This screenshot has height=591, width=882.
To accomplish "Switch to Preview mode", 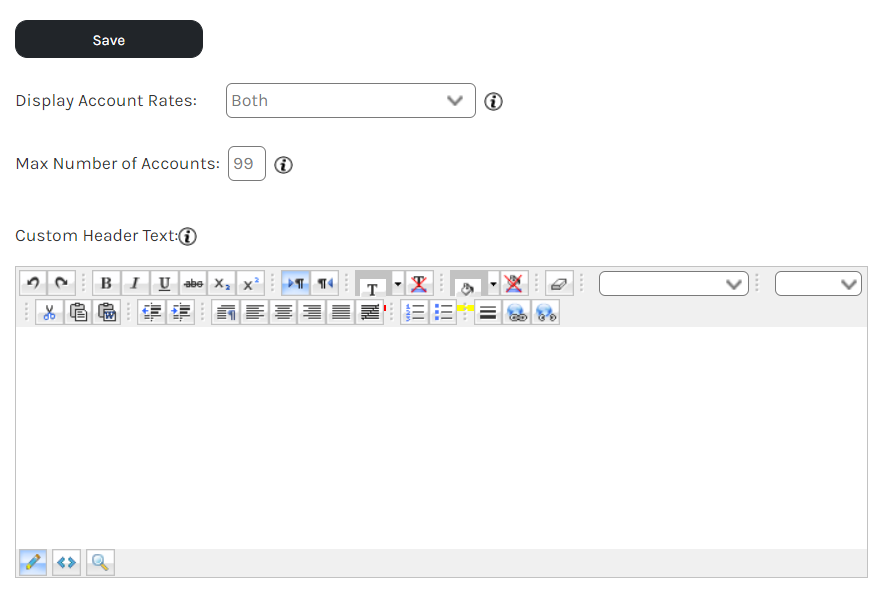I will (100, 562).
